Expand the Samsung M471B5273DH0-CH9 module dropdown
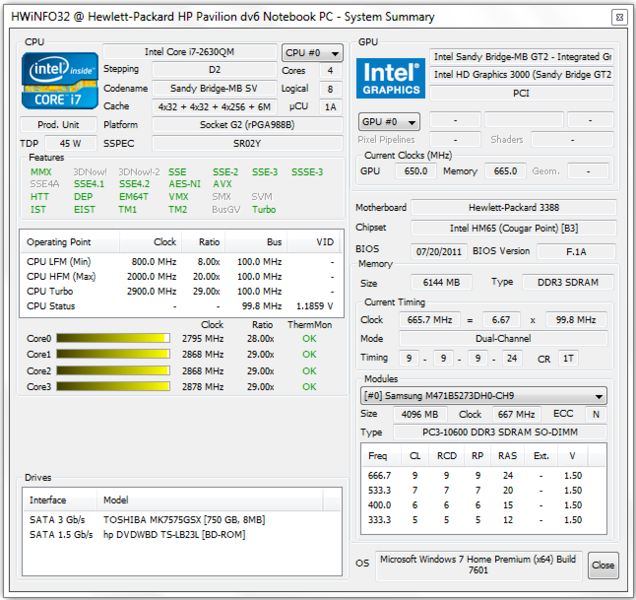Image resolution: width=636 pixels, height=600 pixels. (x=482, y=396)
